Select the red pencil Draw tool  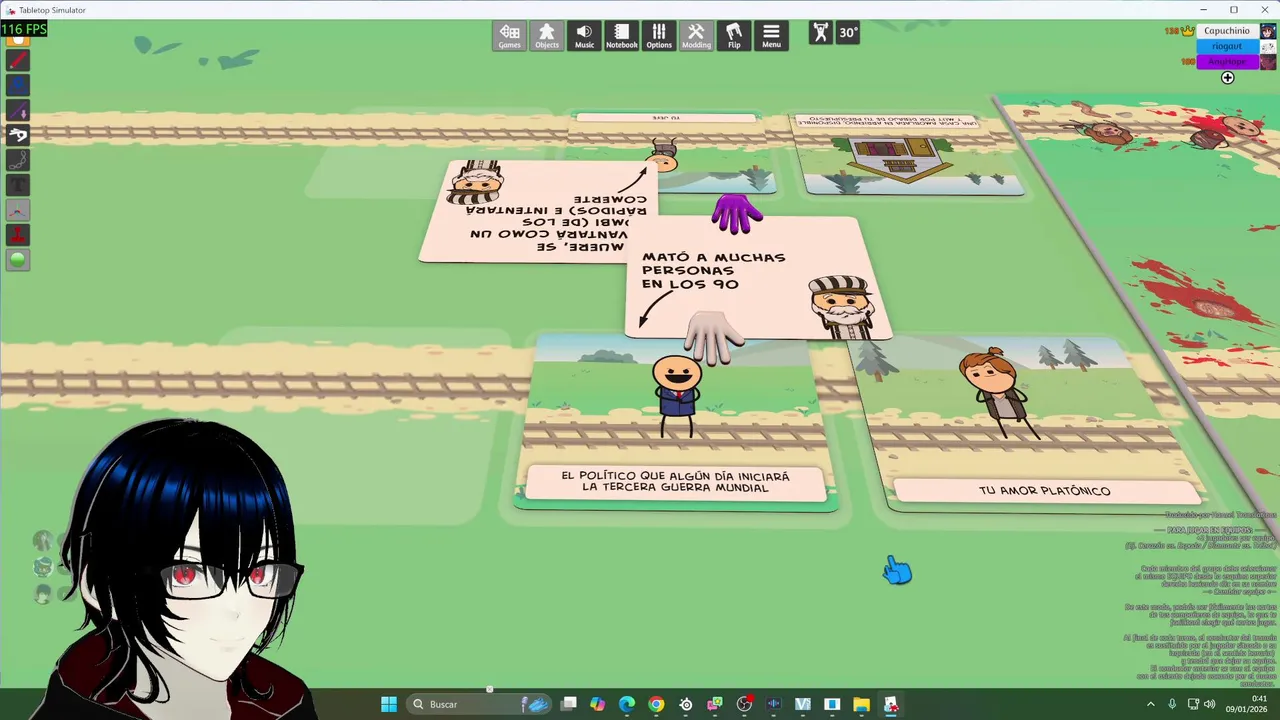[18, 60]
